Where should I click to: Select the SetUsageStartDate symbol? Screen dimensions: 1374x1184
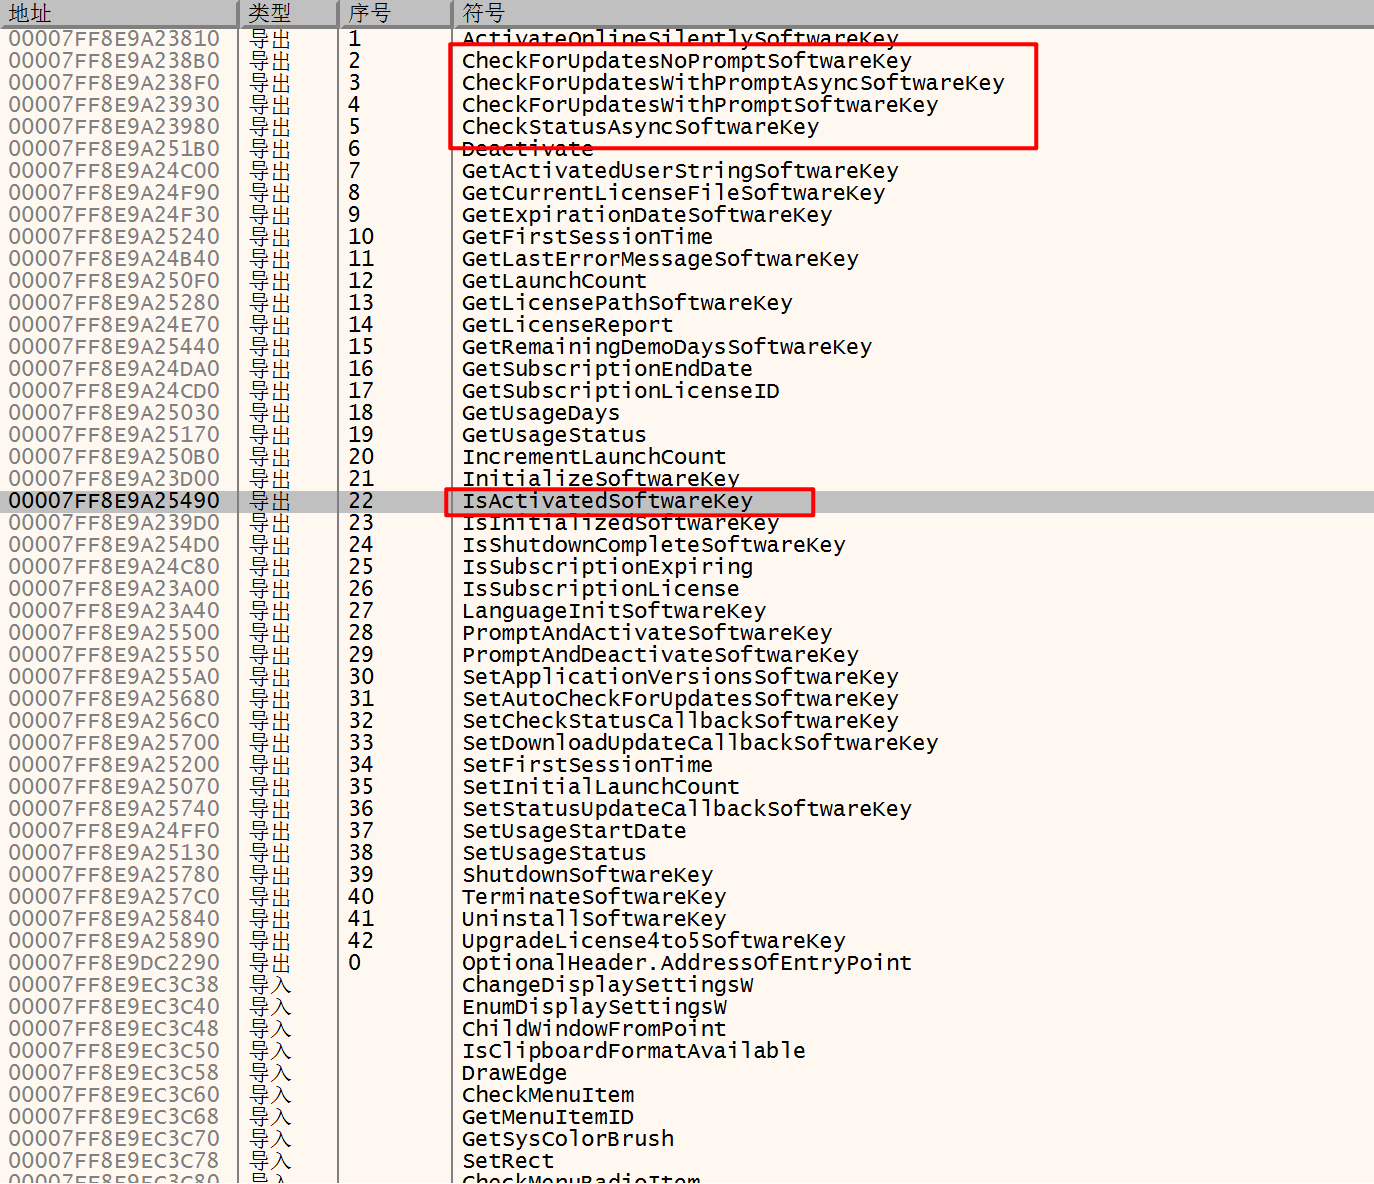tap(574, 831)
